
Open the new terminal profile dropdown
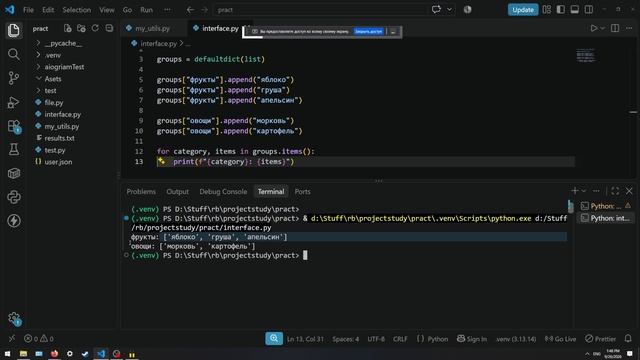click(x=584, y=191)
